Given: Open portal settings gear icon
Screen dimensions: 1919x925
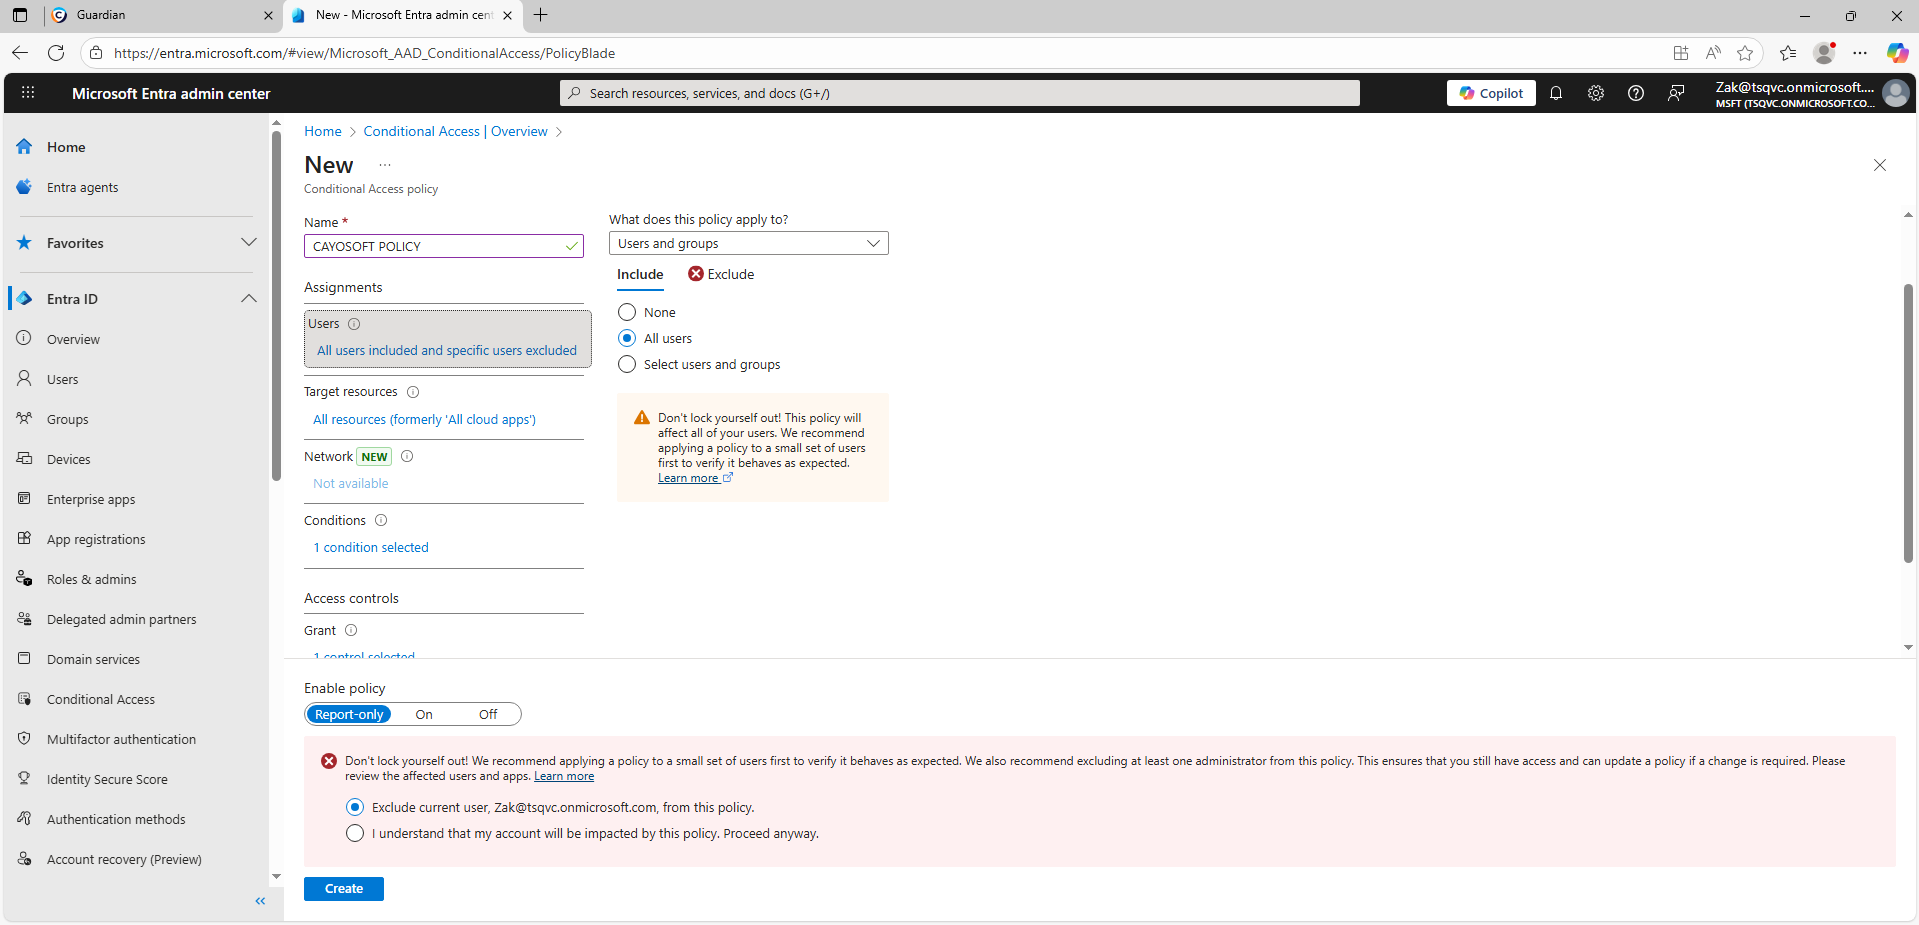Looking at the screenshot, I should pos(1596,93).
